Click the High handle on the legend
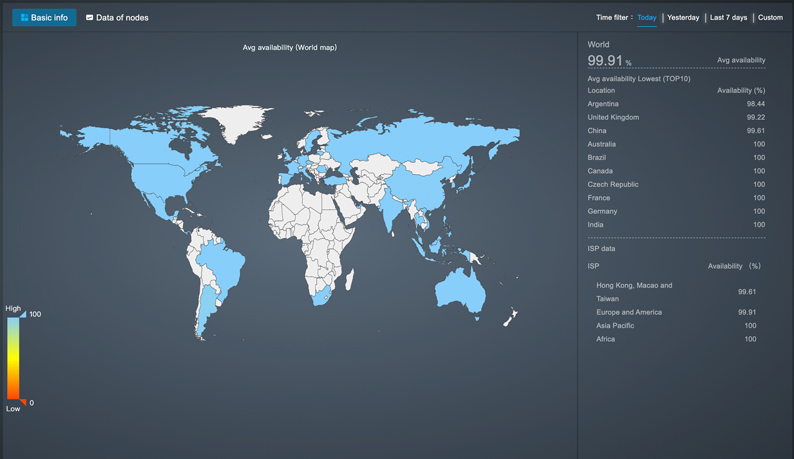Viewport: 794px width, 459px height. [x=22, y=314]
